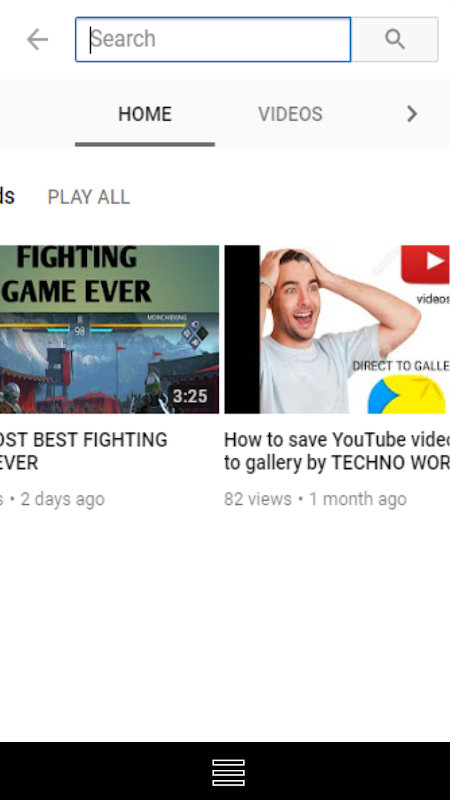Image resolution: width=450 pixels, height=800 pixels.
Task: Click the 3:25 duration badge
Action: 190,396
